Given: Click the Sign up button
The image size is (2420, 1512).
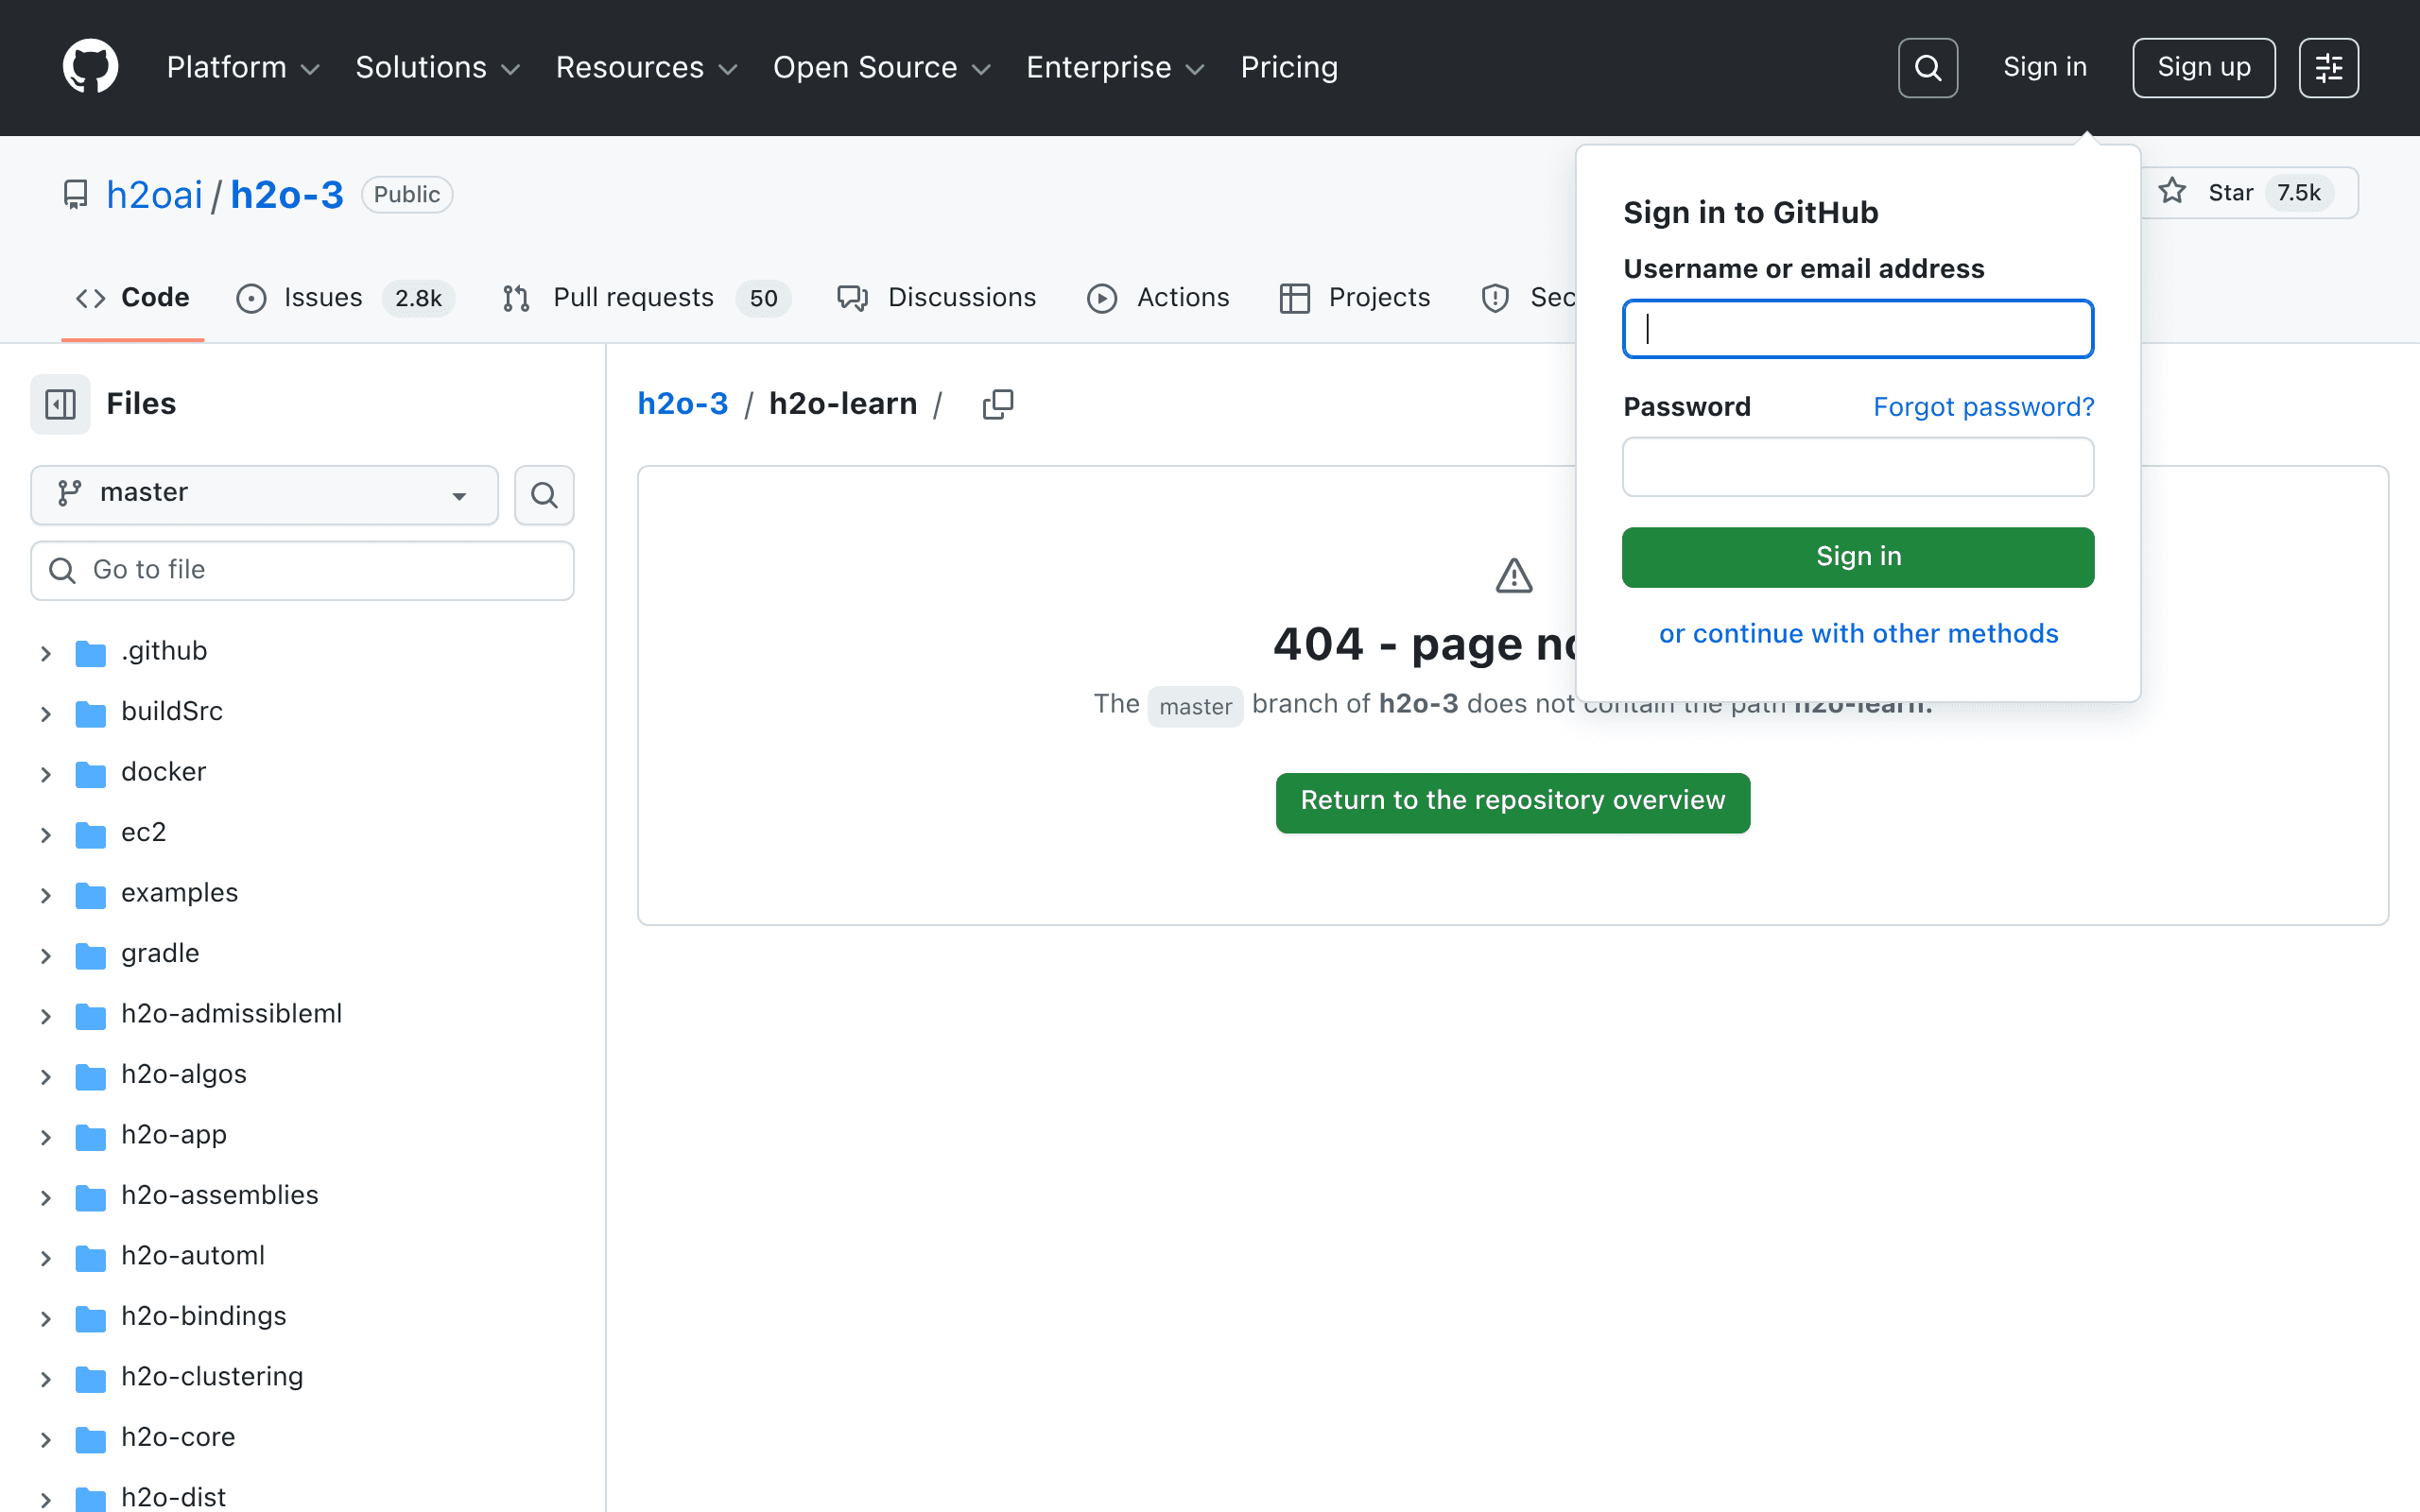Looking at the screenshot, I should 2204,68.
